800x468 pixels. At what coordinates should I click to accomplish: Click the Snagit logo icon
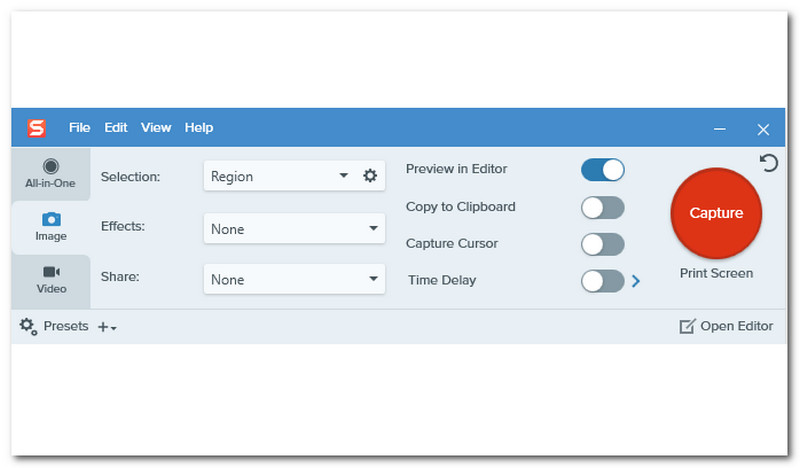37,128
